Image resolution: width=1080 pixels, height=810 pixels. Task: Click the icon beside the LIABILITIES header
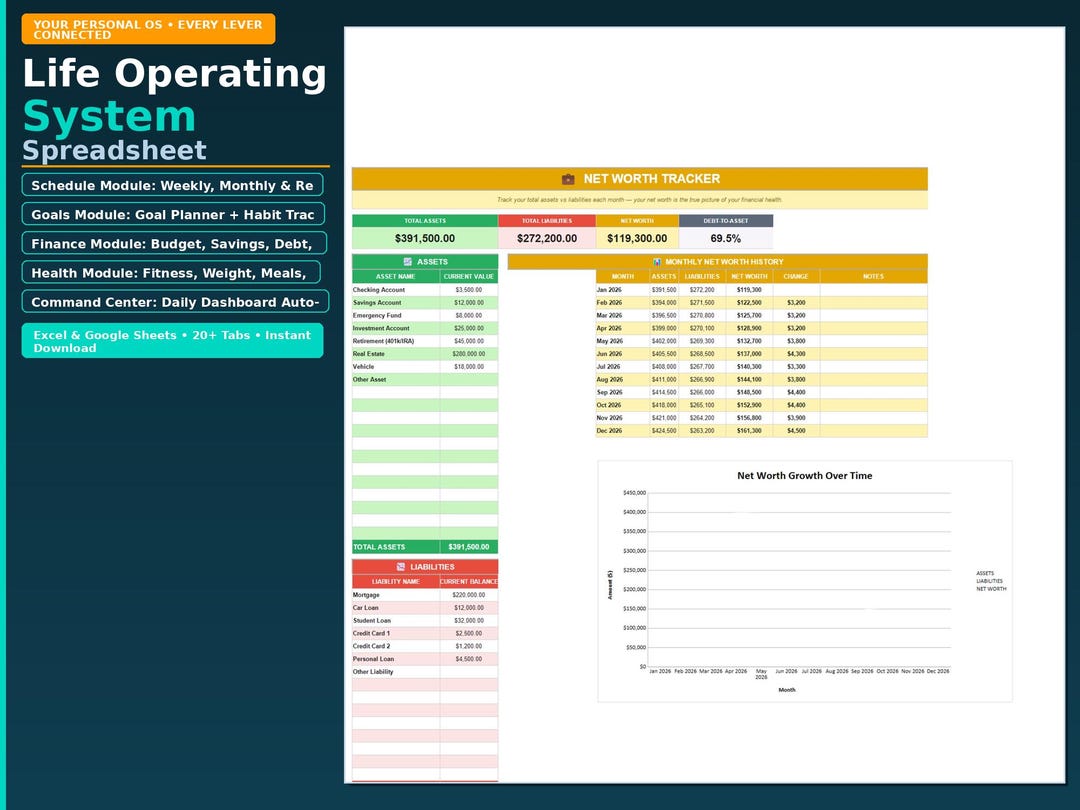(401, 567)
